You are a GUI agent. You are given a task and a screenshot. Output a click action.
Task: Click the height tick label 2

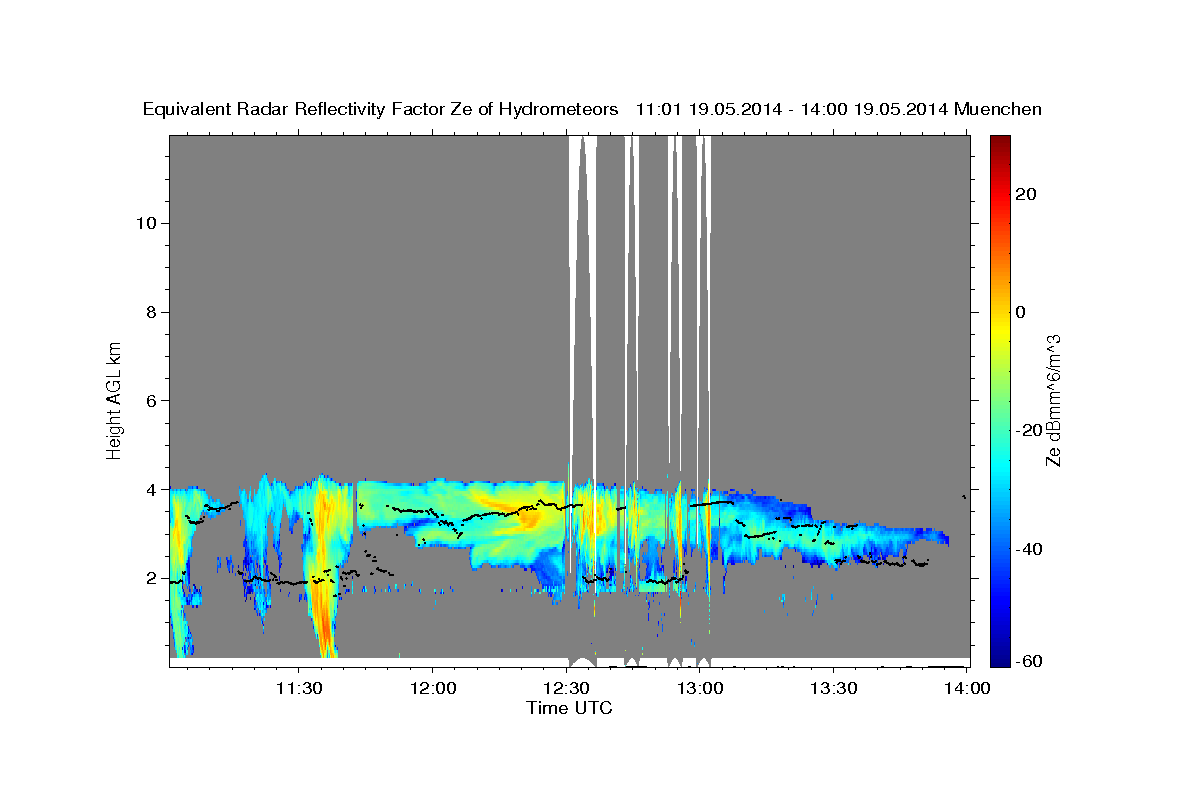point(152,578)
